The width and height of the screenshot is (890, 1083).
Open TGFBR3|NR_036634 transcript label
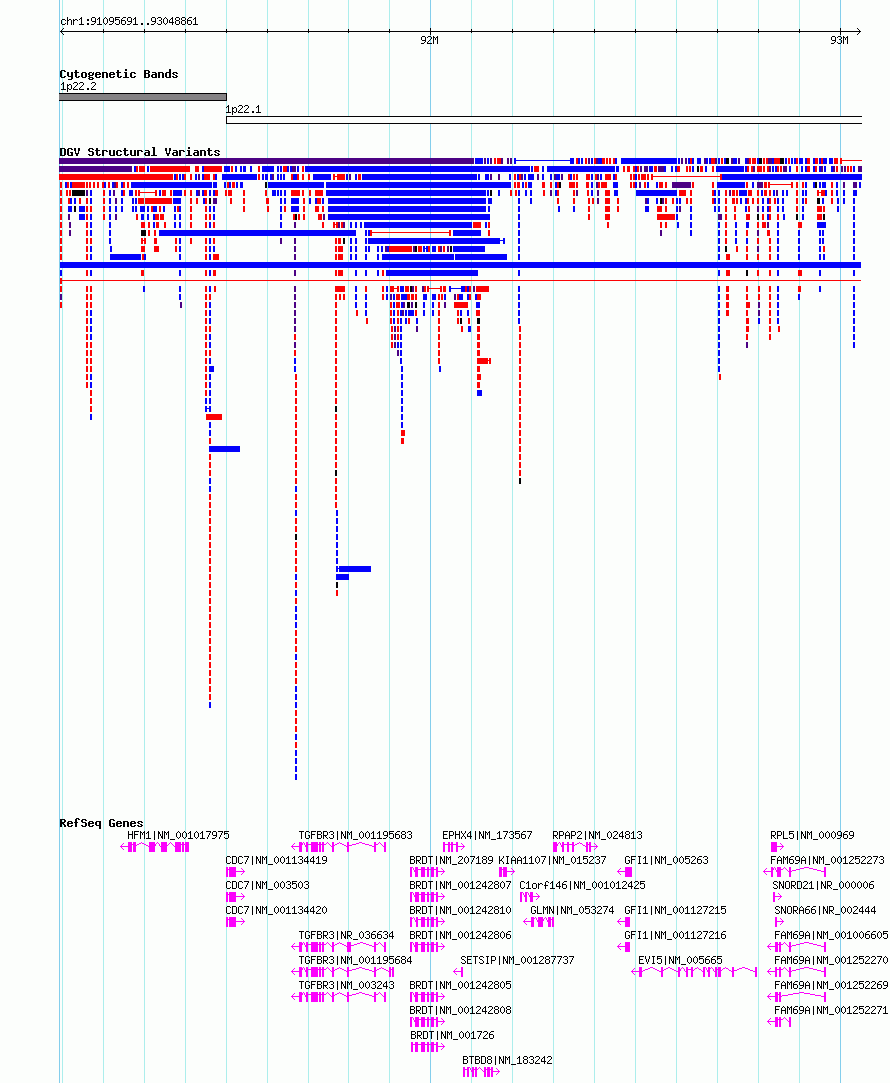click(347, 935)
